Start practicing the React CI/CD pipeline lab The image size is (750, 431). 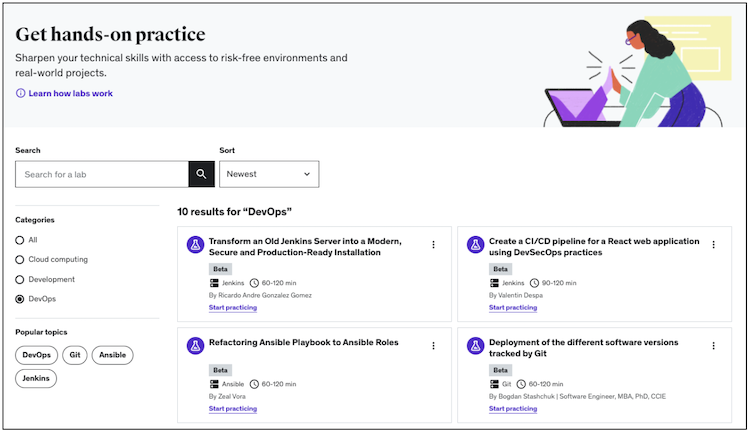(x=513, y=308)
